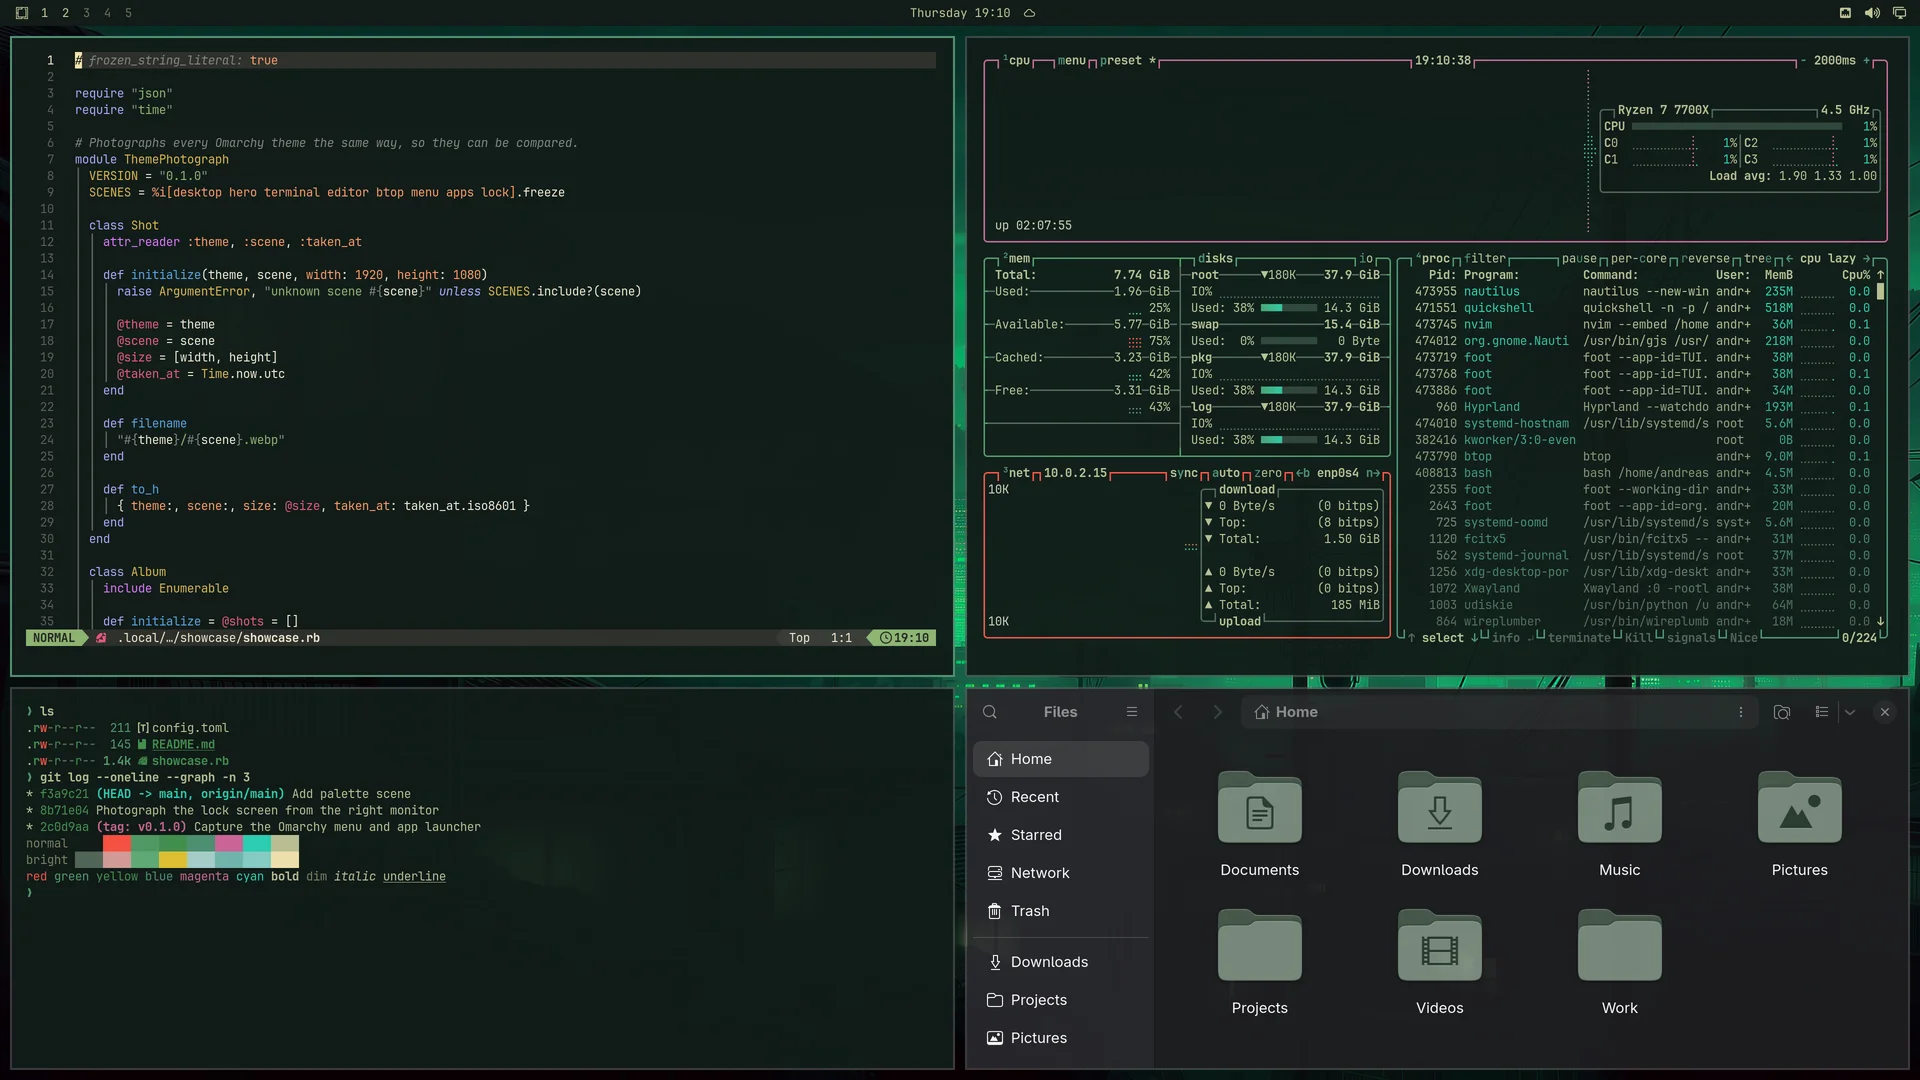This screenshot has width=1920, height=1080.
Task: Switch to workspace 3 in the top bar
Action: [x=86, y=13]
